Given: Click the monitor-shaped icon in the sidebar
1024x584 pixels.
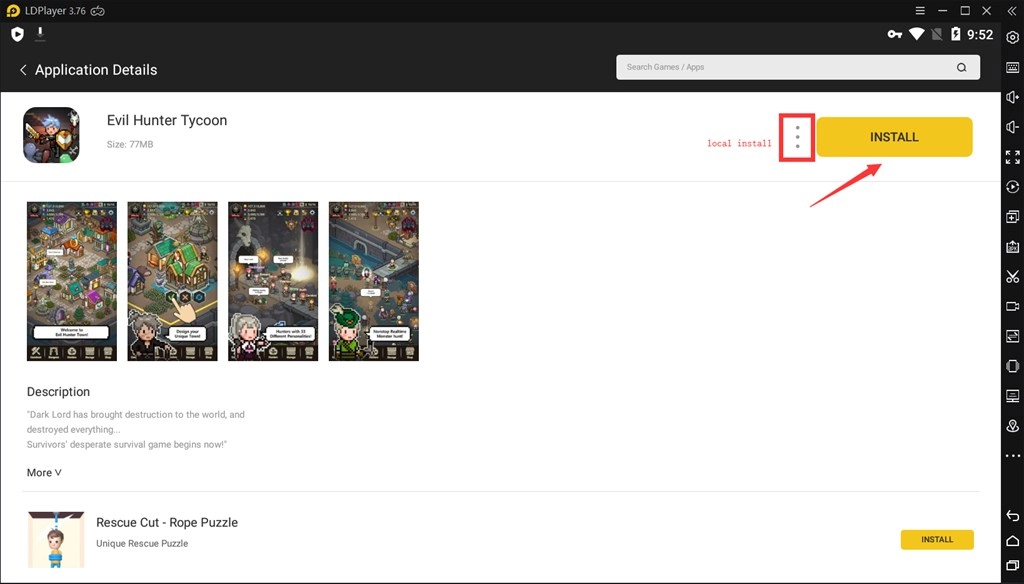Looking at the screenshot, I should coord(1012,396).
